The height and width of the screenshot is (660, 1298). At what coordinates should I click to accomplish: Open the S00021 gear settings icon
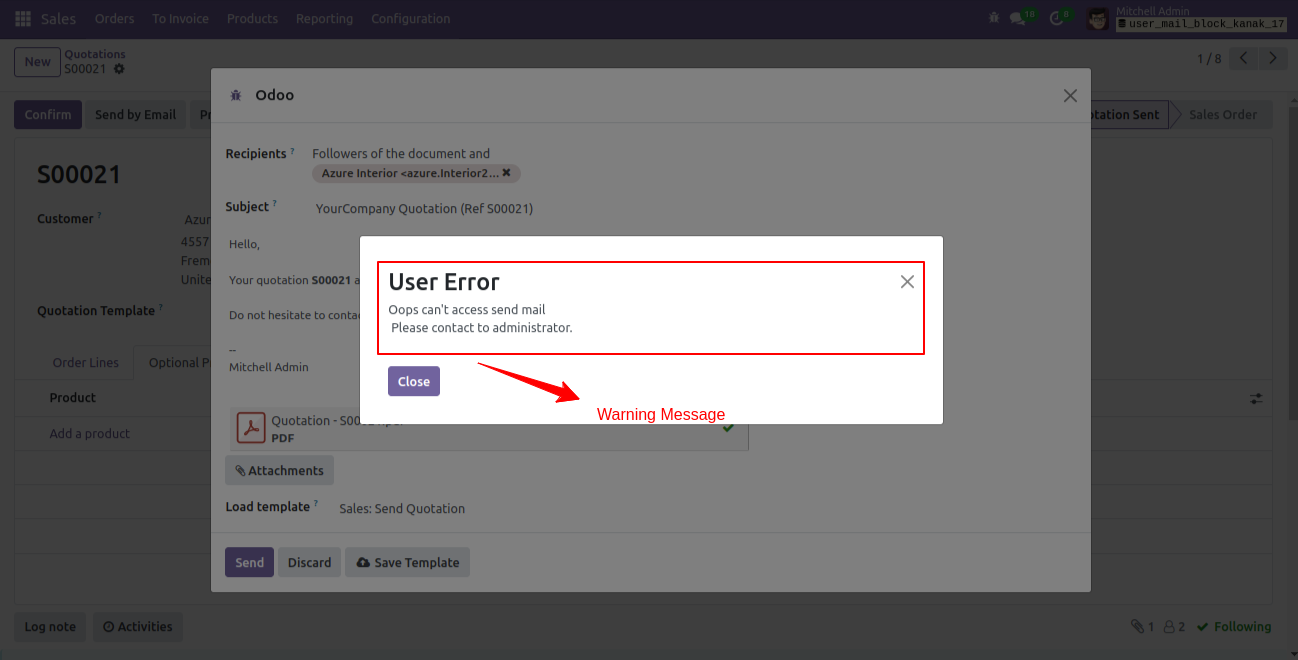[x=120, y=69]
